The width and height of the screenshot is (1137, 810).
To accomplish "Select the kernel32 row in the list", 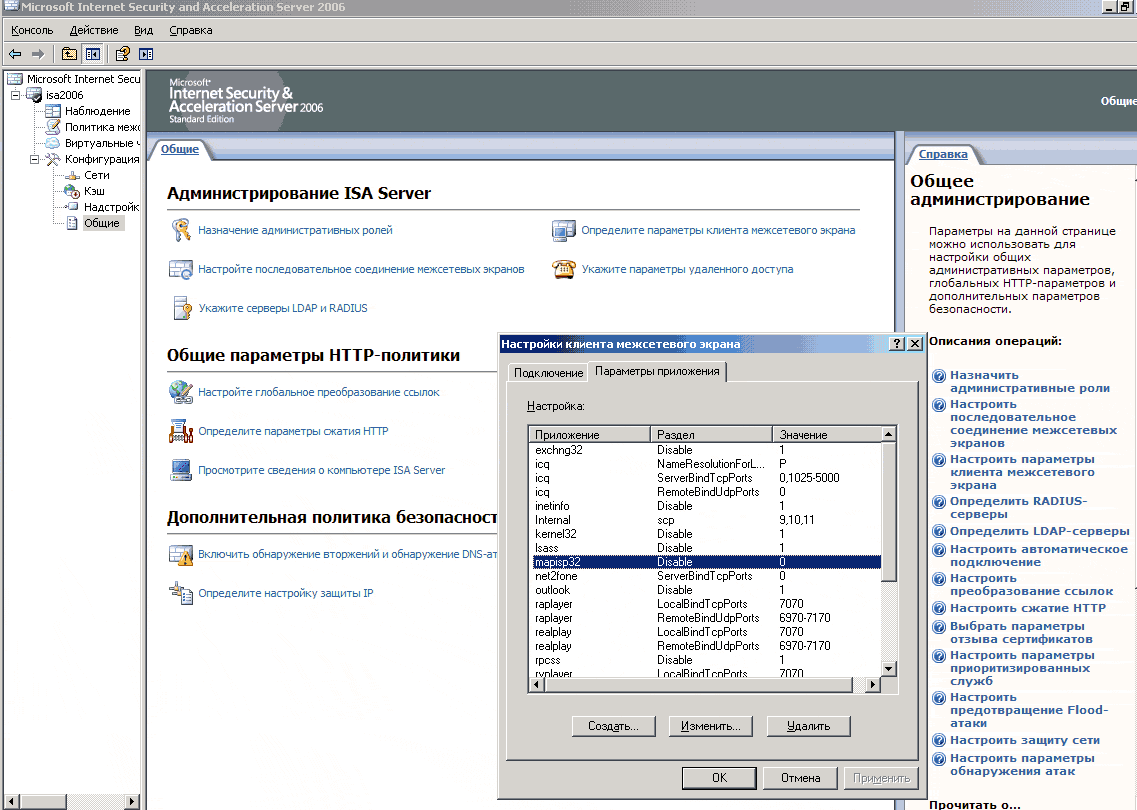I will pos(706,534).
